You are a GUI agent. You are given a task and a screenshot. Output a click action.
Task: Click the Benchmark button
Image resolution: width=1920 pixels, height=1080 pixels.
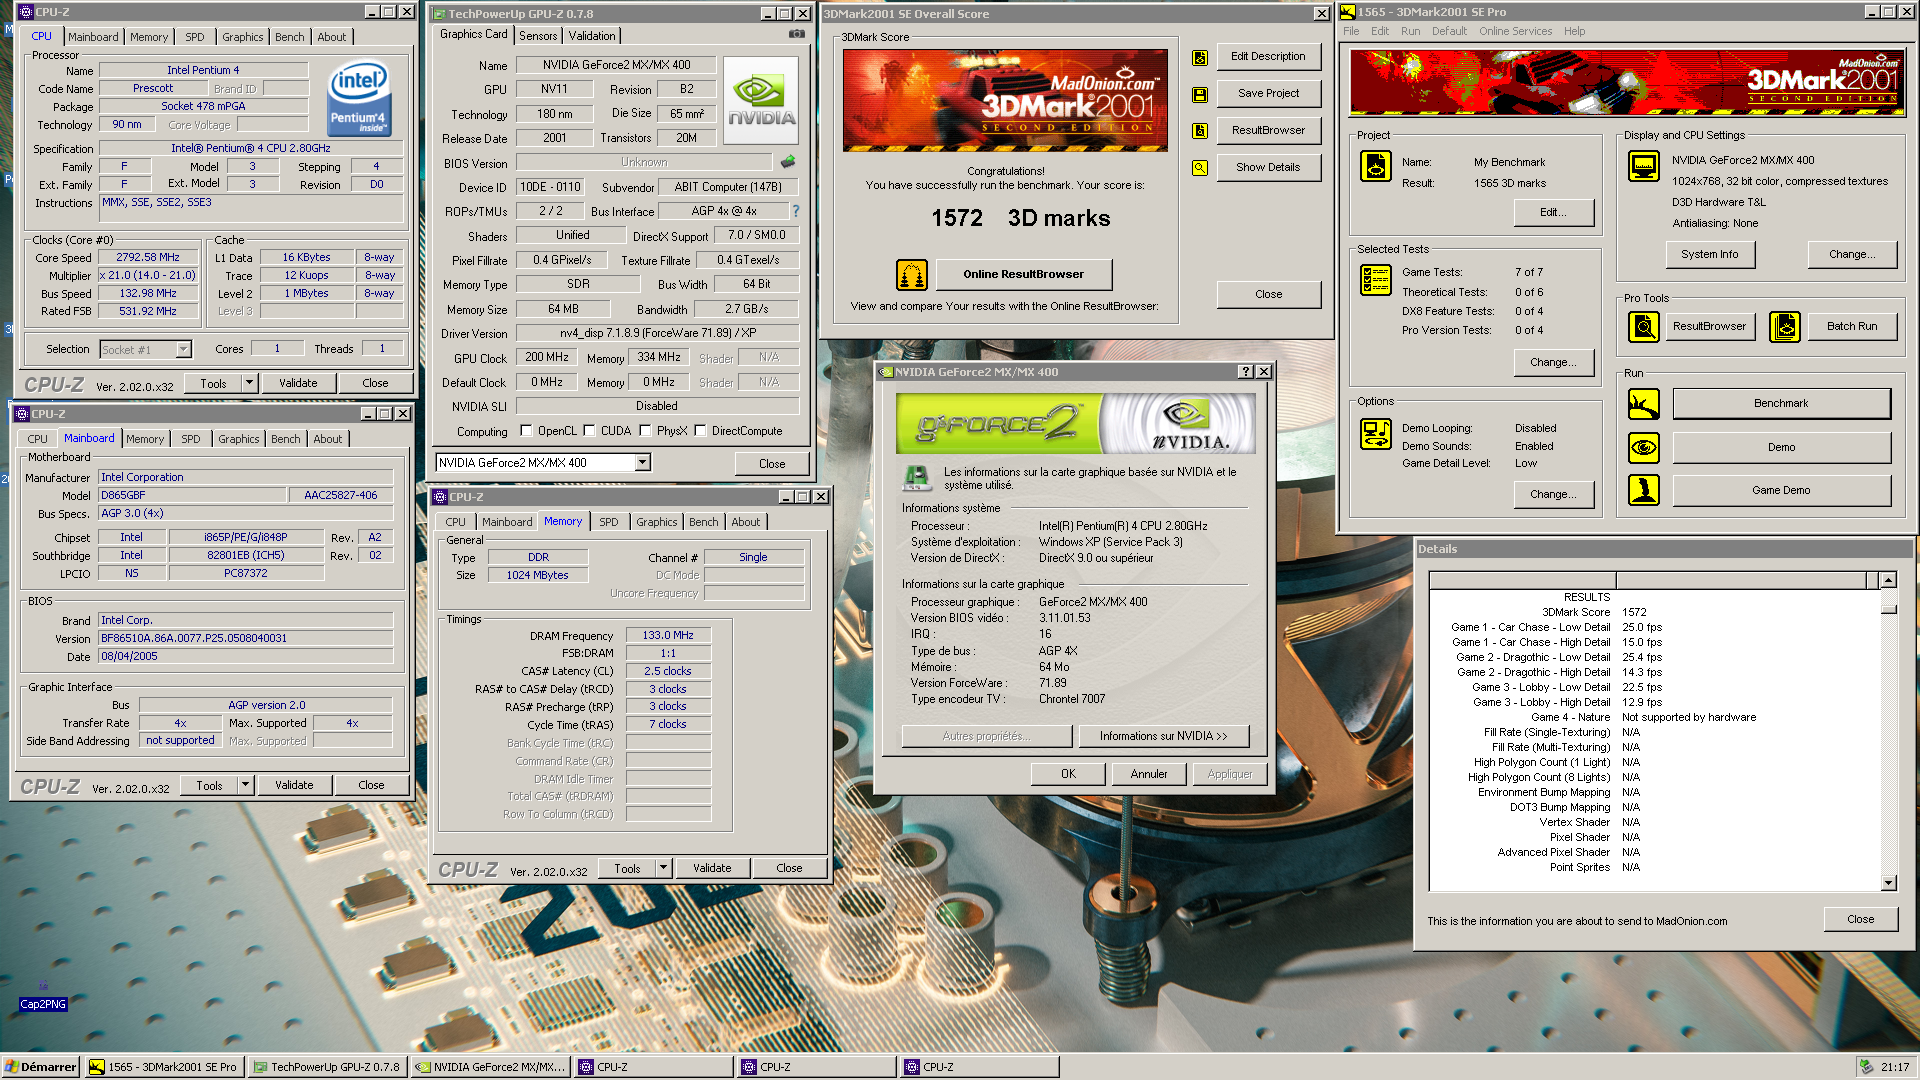pyautogui.click(x=1781, y=403)
